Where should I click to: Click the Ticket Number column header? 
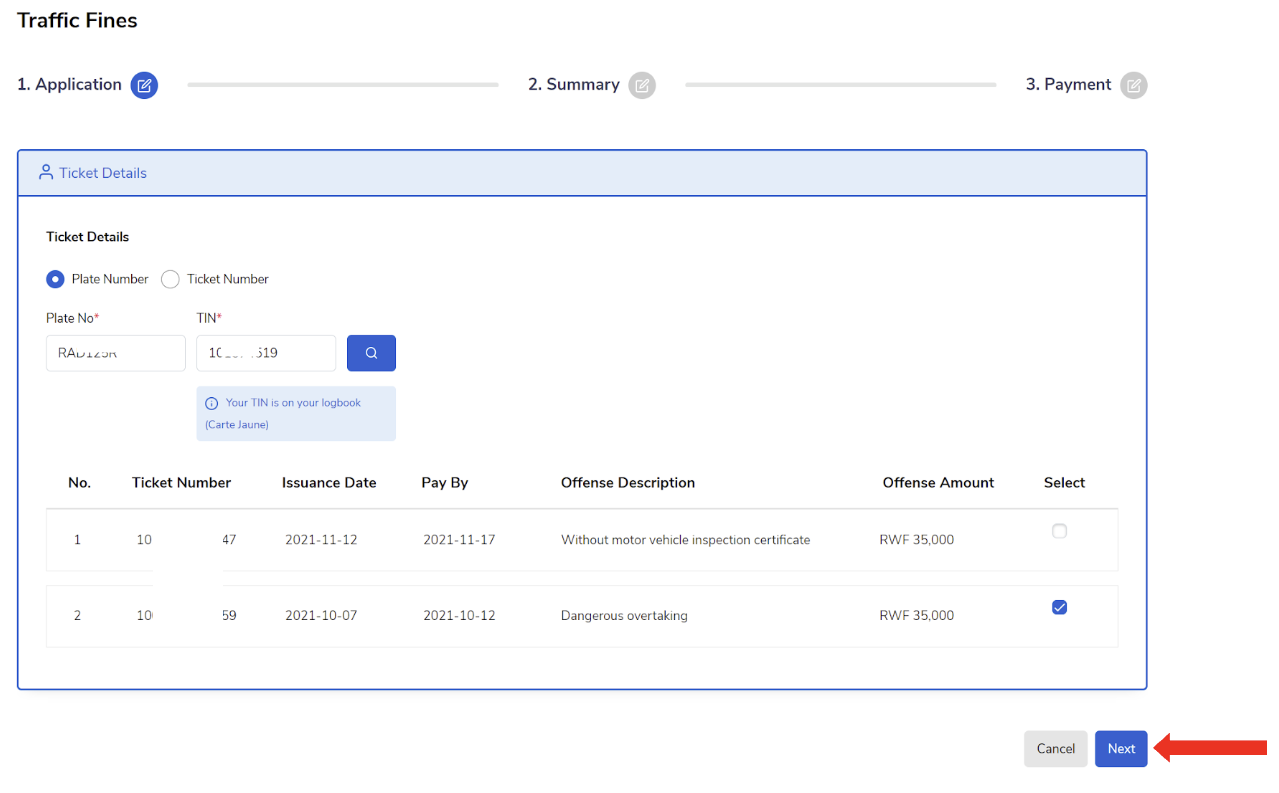point(181,483)
